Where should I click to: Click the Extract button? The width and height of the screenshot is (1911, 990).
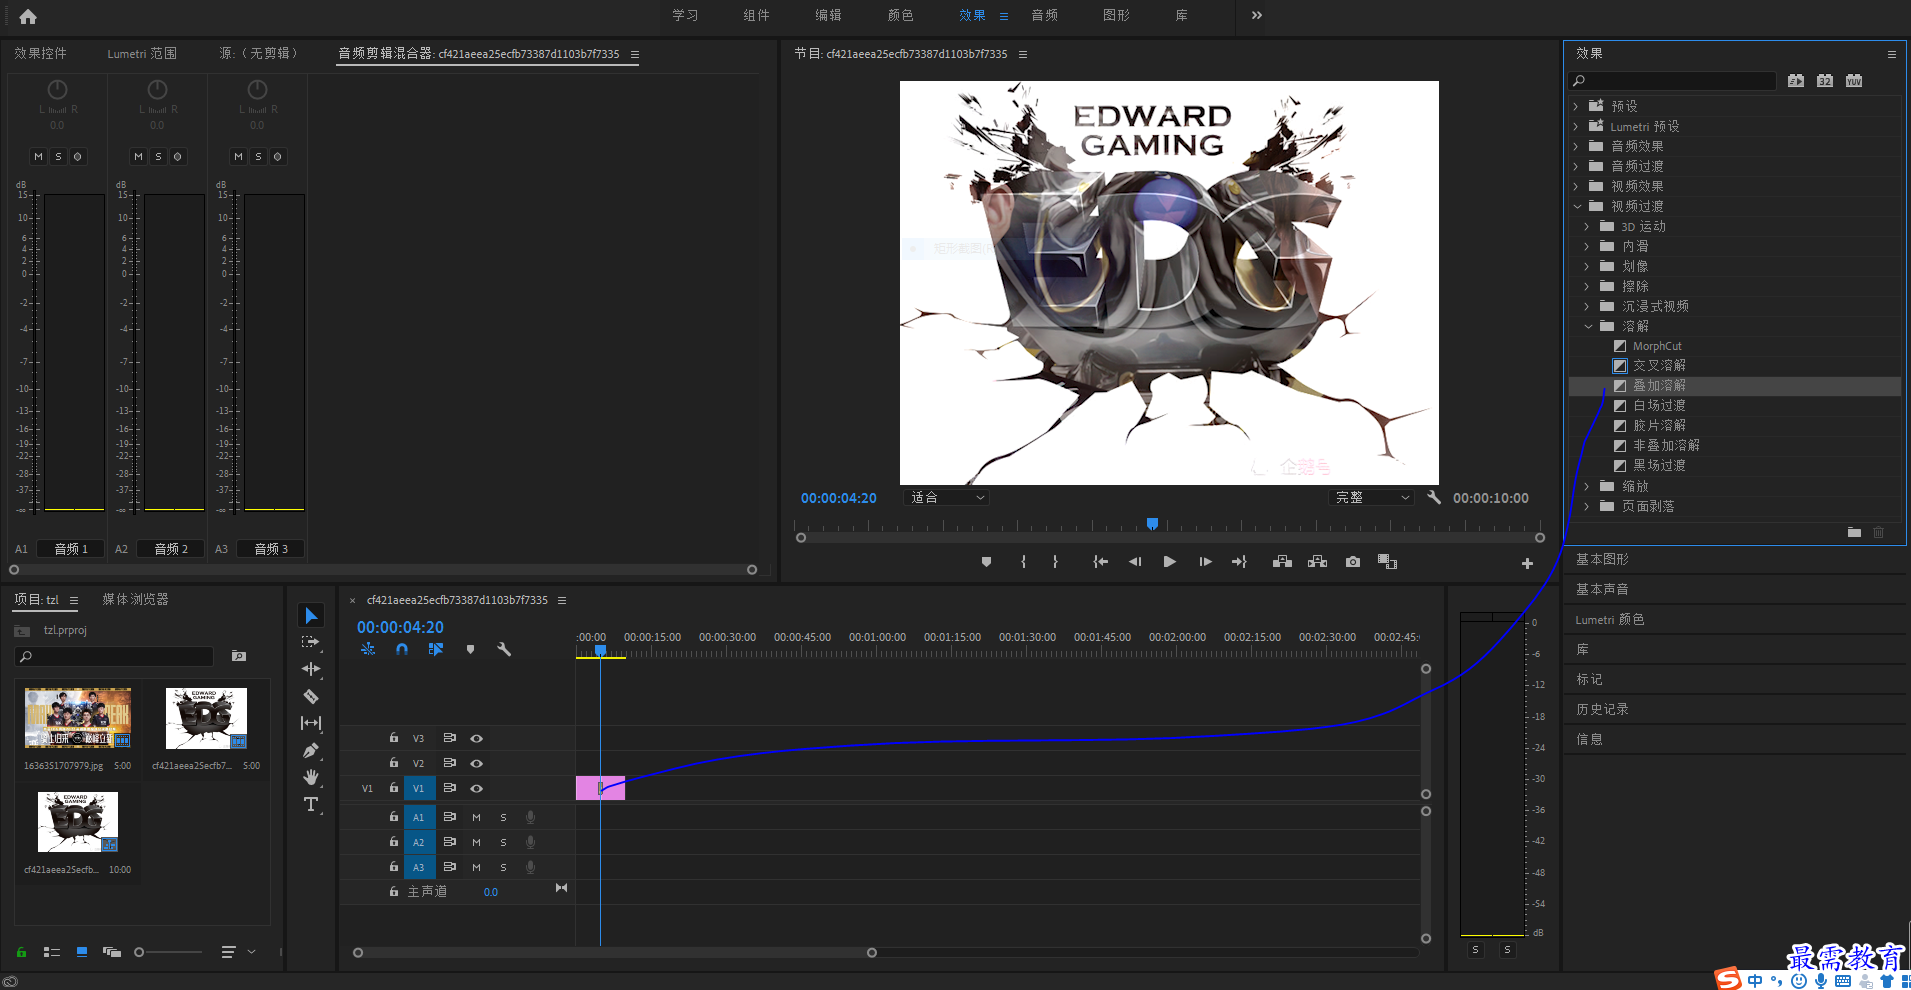[1317, 562]
